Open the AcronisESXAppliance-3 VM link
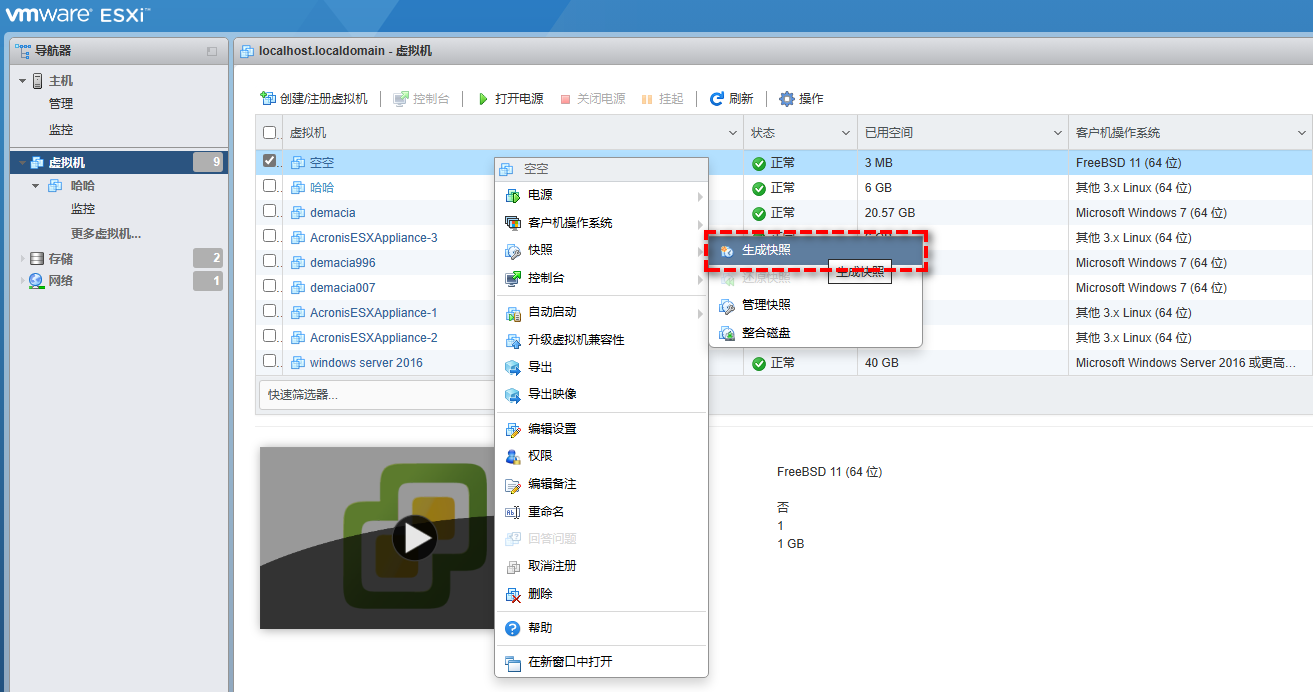The width and height of the screenshot is (1313, 692). (x=373, y=237)
